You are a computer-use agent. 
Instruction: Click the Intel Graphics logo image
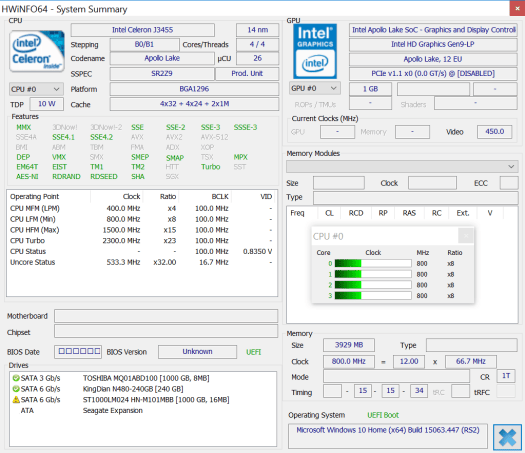[x=315, y=51]
